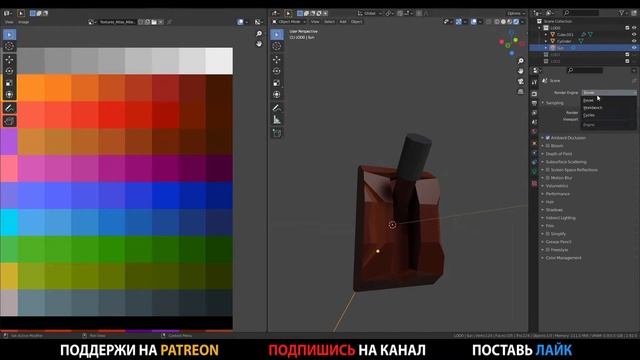Select the Rotate tool in the image editor

pos(9,71)
